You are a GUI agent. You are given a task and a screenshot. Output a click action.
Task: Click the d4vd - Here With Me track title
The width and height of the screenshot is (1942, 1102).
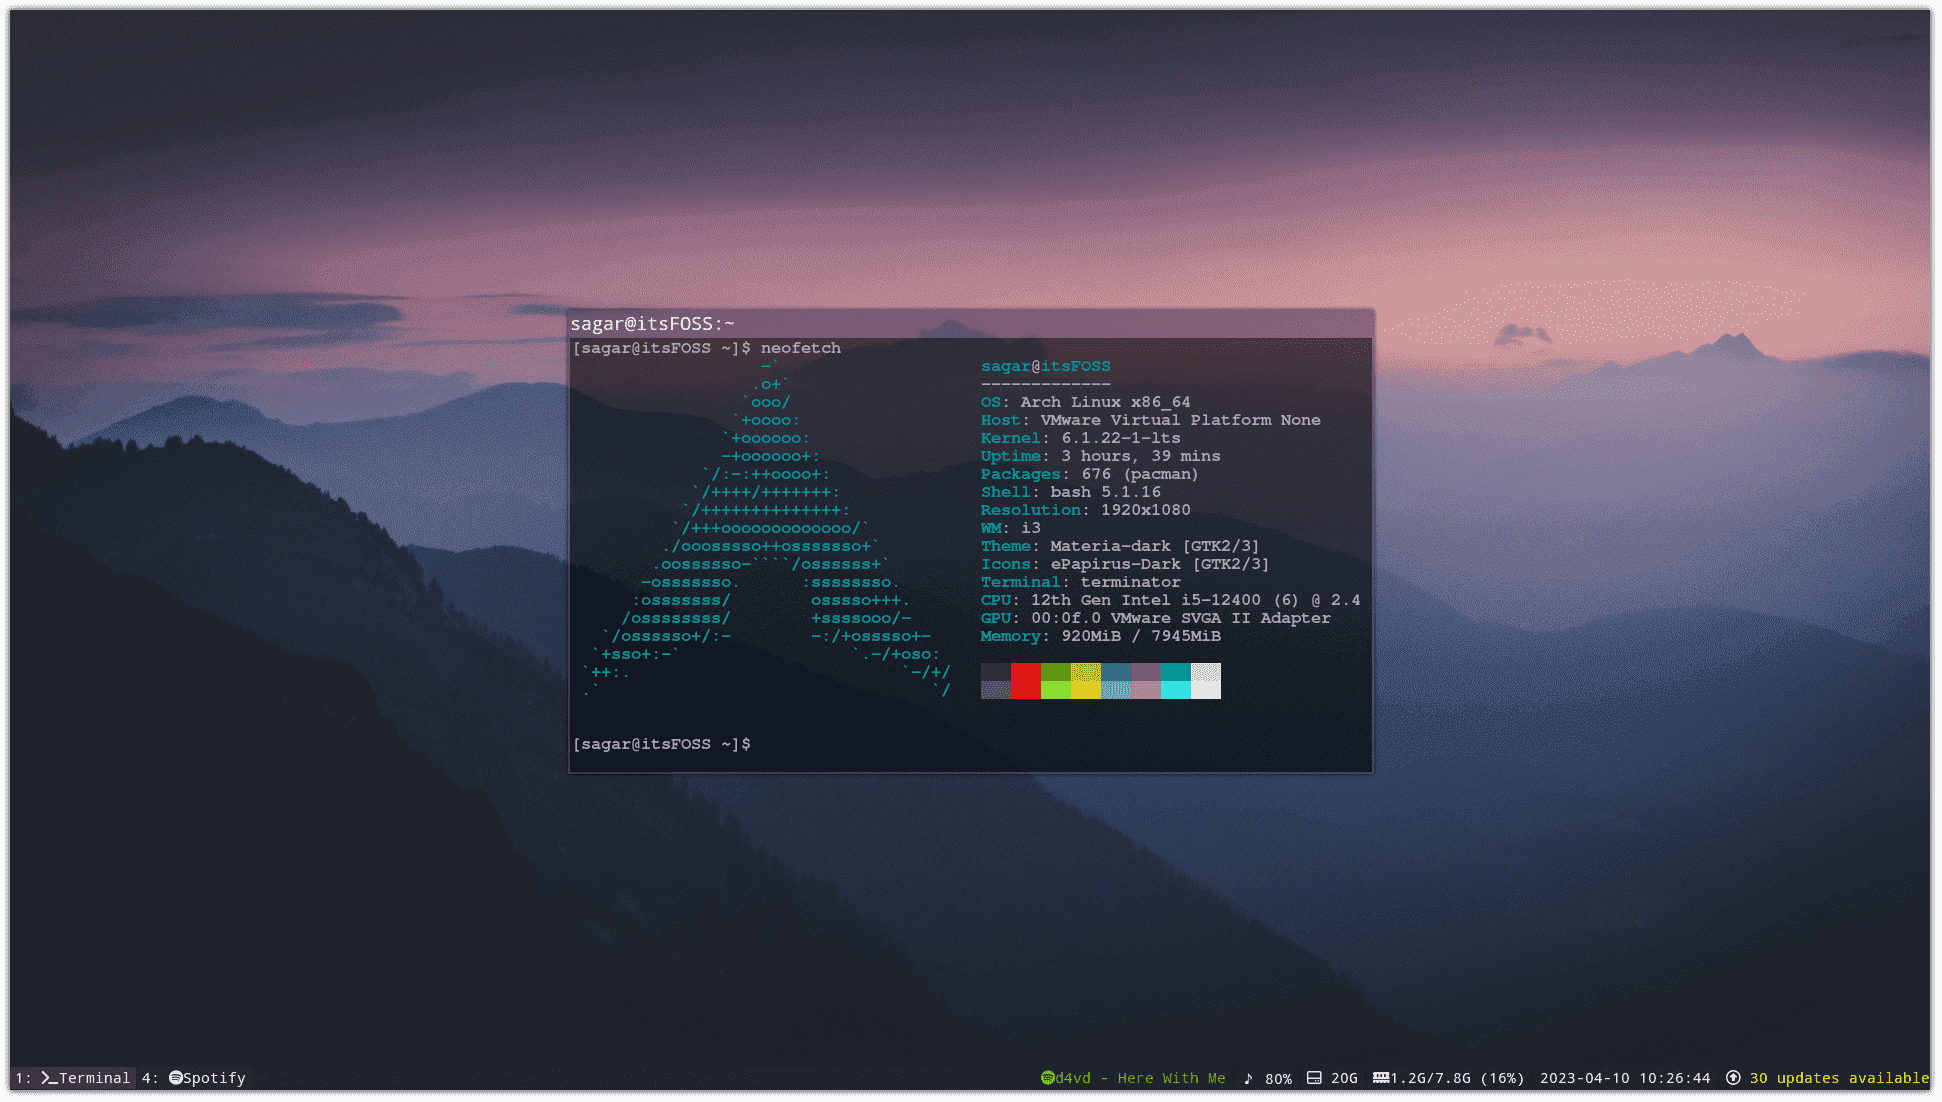coord(1137,1078)
